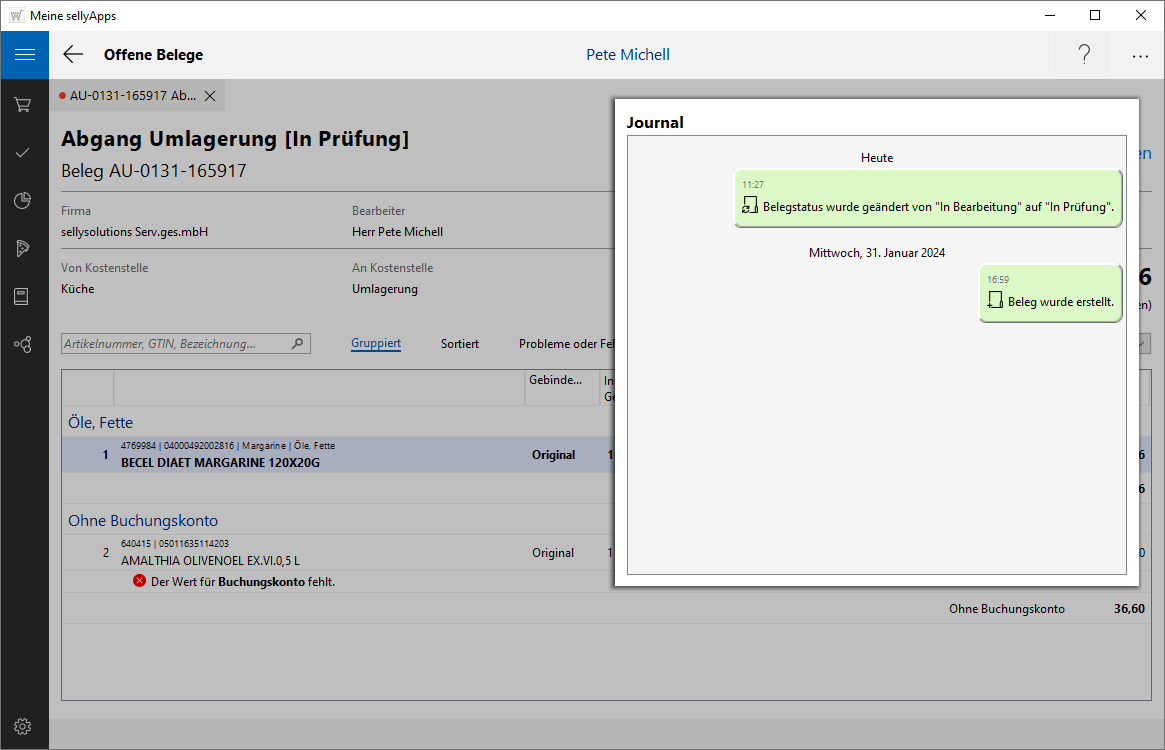Click the question mark help button

coord(1084,55)
